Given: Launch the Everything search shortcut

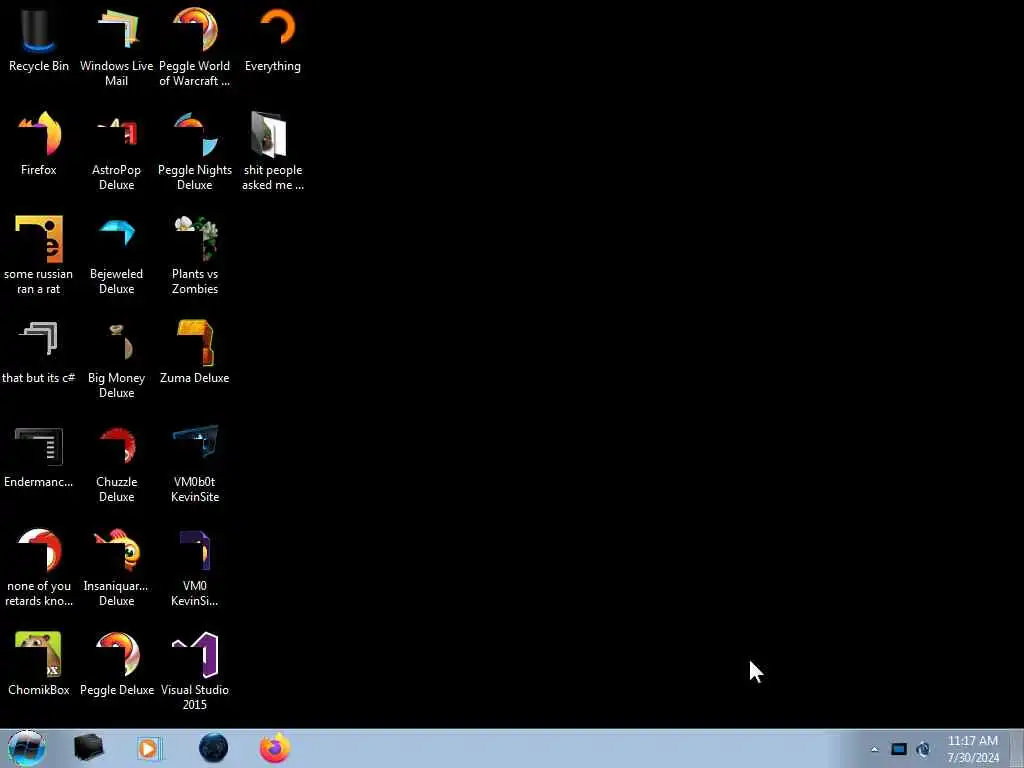Looking at the screenshot, I should [x=273, y=40].
